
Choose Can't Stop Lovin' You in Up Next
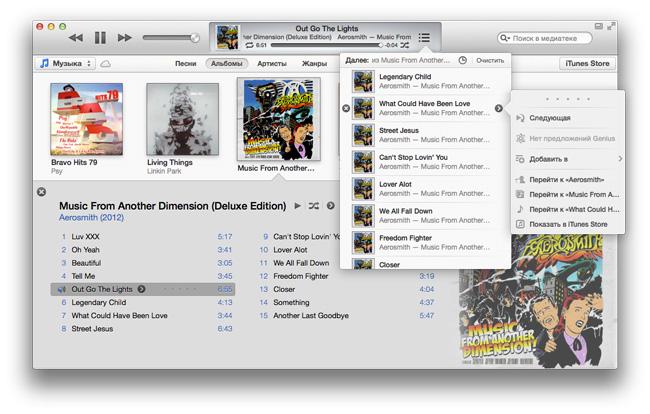425,162
